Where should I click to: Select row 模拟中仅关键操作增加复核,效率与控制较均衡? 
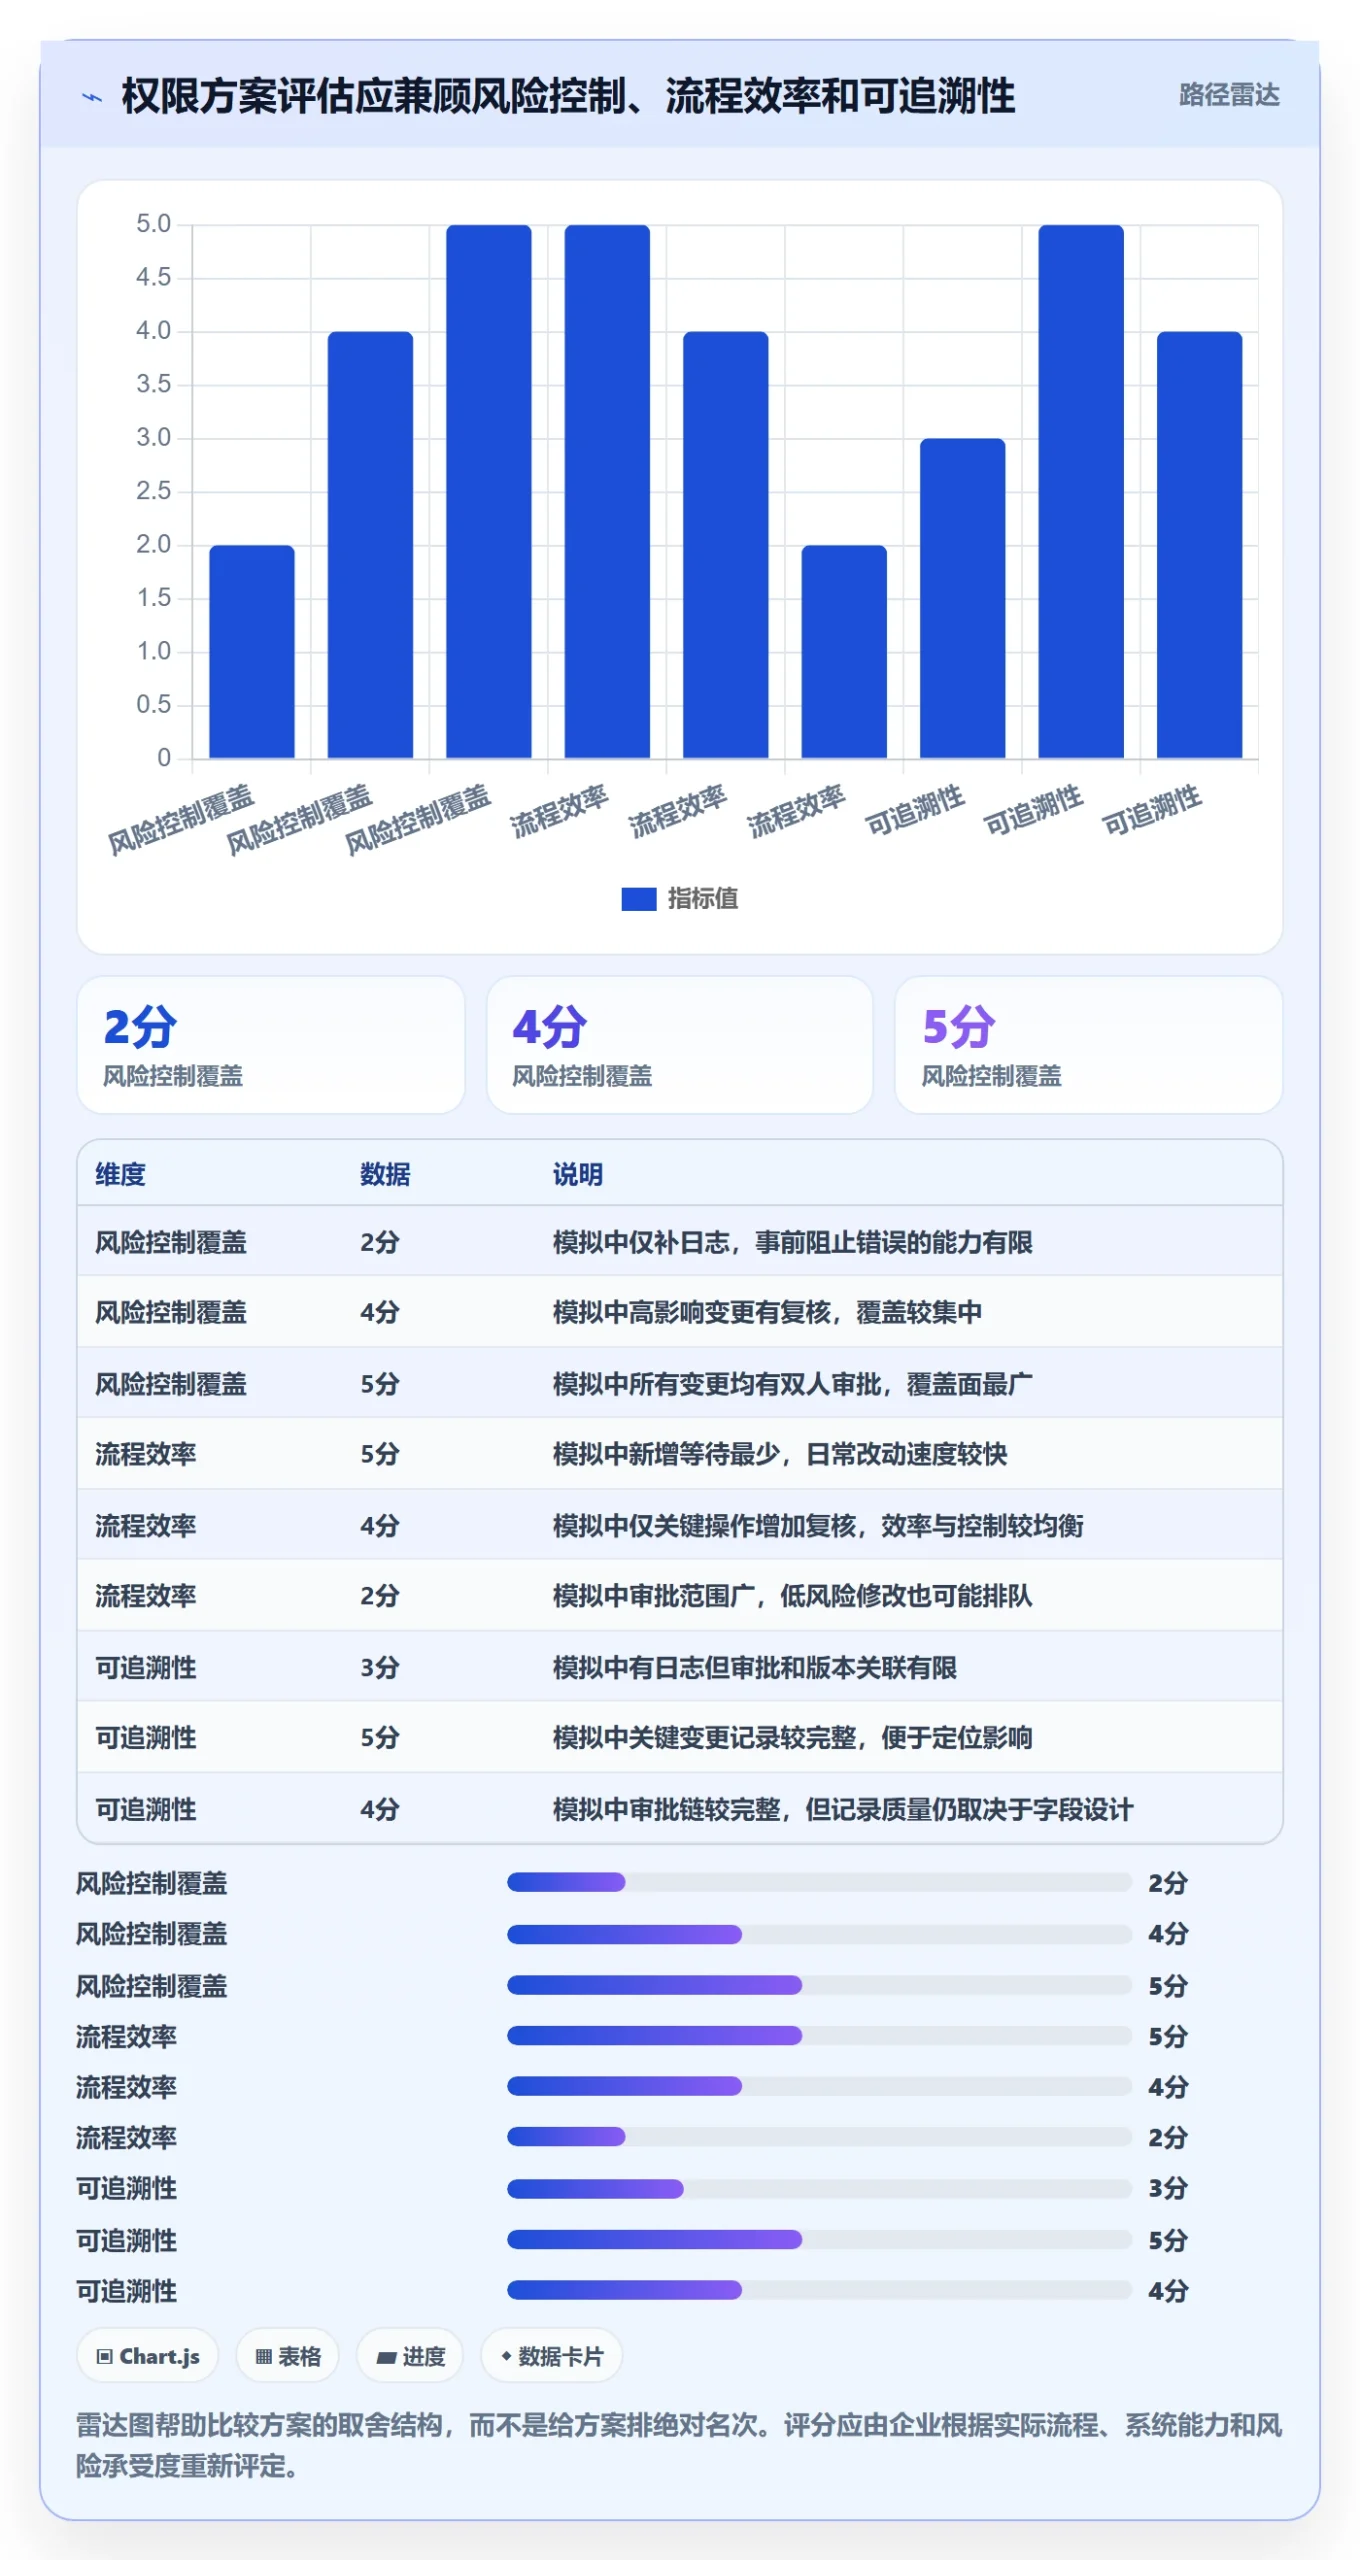pyautogui.click(x=680, y=1526)
